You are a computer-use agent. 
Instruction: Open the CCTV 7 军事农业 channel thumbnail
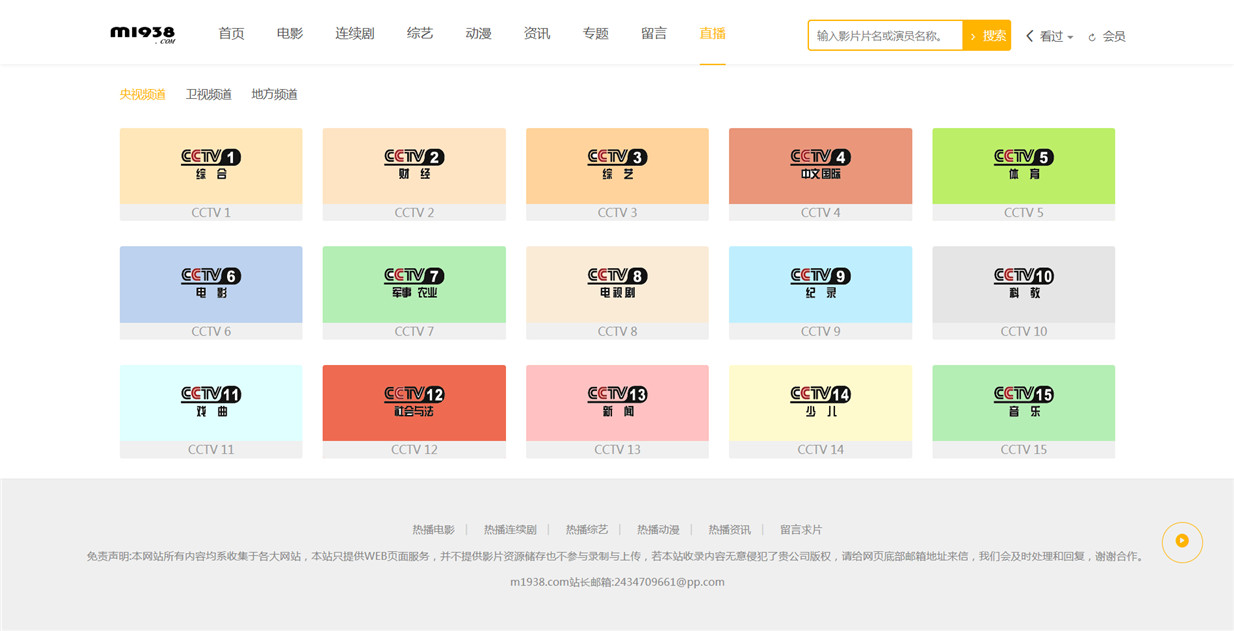(414, 285)
